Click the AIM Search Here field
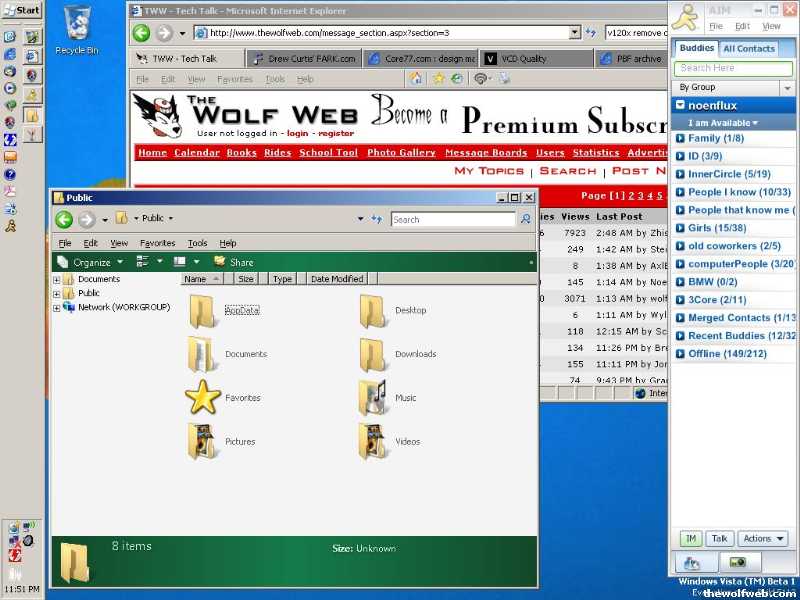800x600 pixels. (x=734, y=68)
